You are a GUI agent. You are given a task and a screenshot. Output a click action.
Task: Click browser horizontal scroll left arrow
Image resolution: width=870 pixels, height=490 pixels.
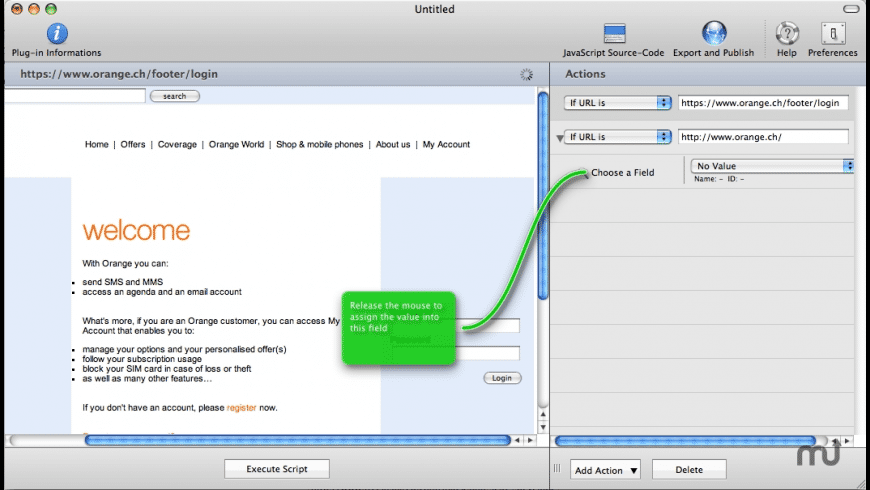518,440
